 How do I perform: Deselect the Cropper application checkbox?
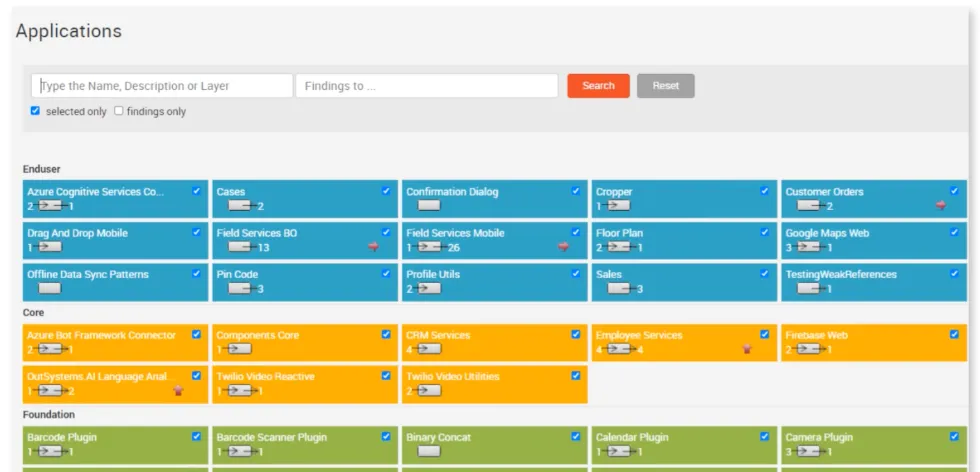(x=765, y=190)
